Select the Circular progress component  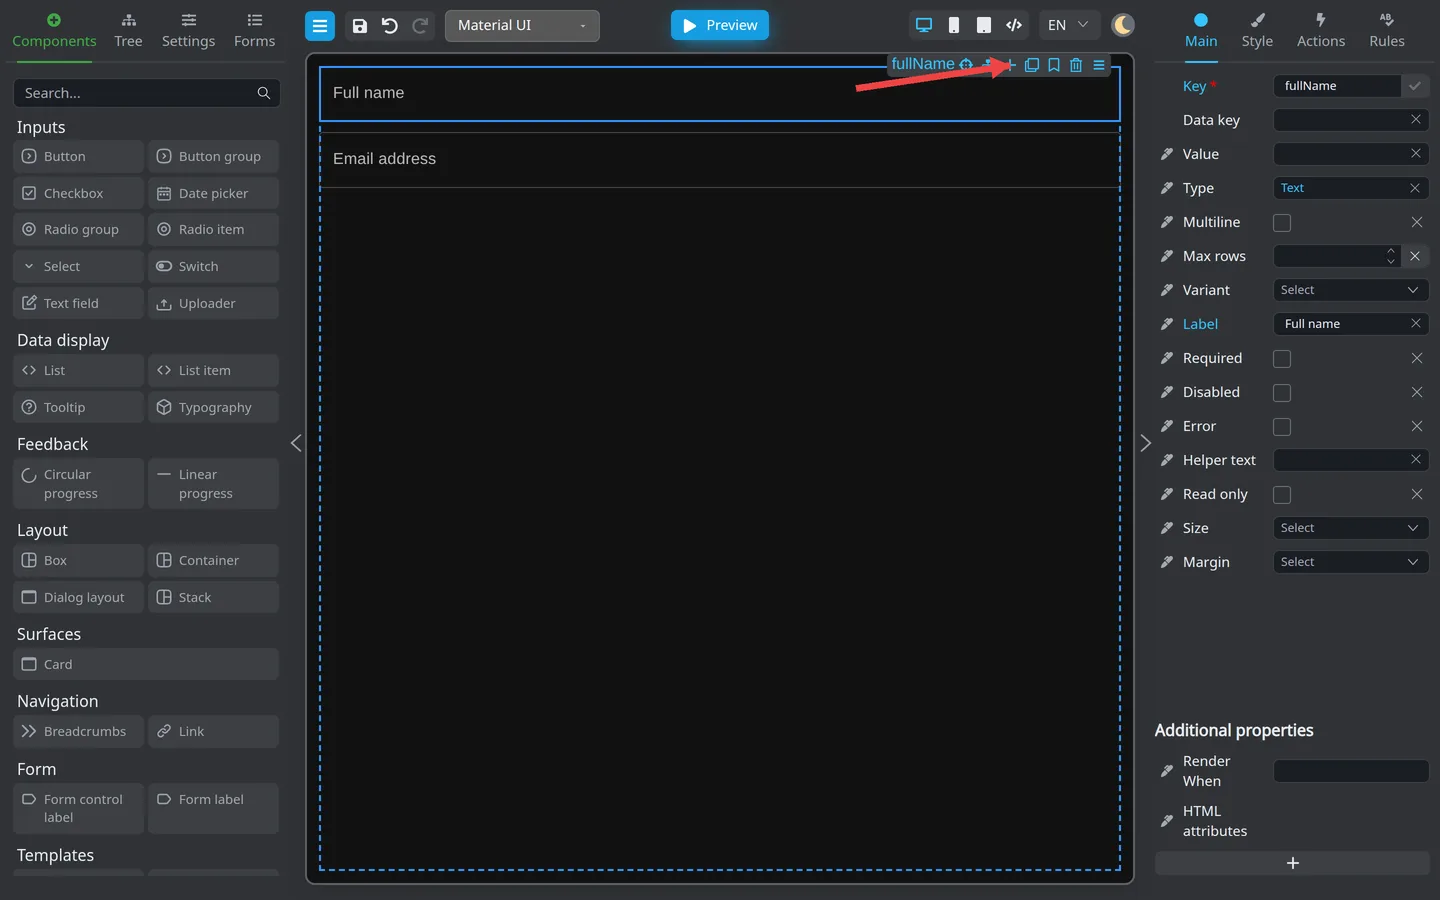pyautogui.click(x=79, y=484)
